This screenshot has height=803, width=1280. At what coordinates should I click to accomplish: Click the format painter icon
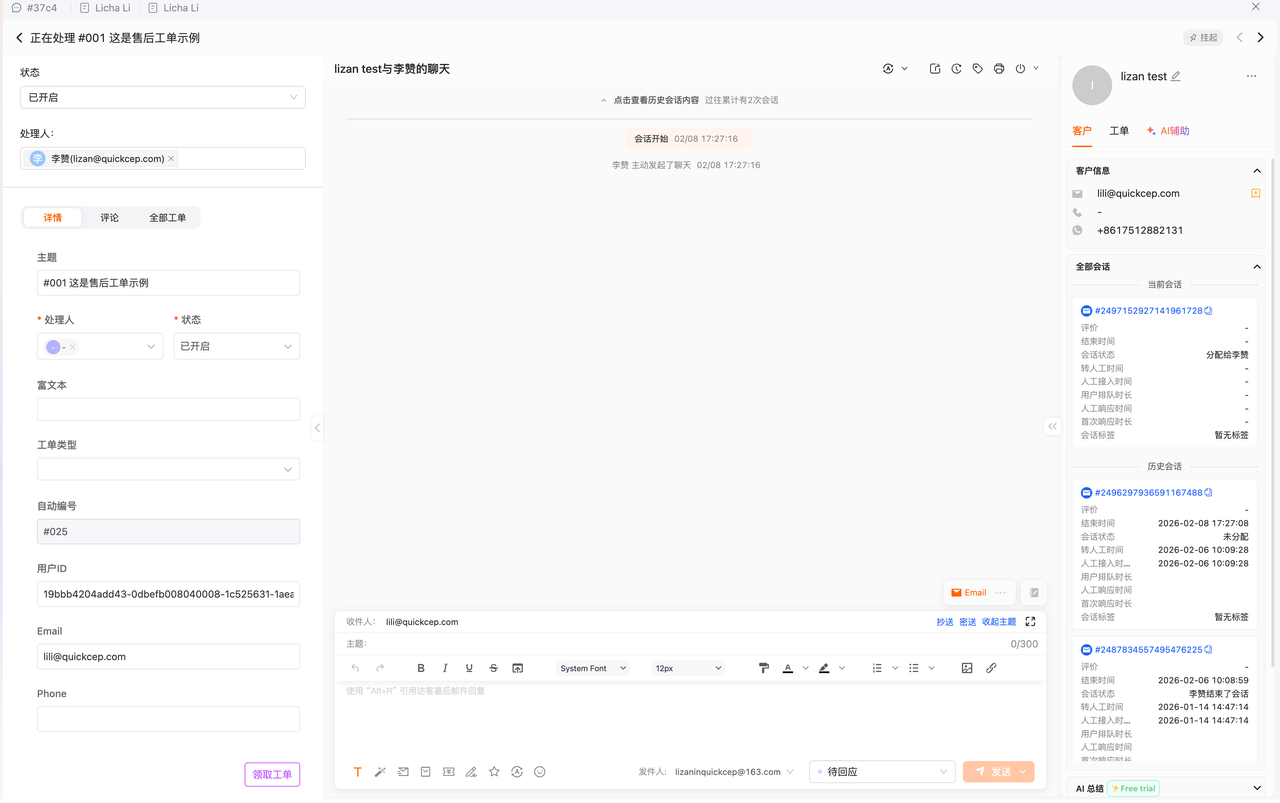764,668
